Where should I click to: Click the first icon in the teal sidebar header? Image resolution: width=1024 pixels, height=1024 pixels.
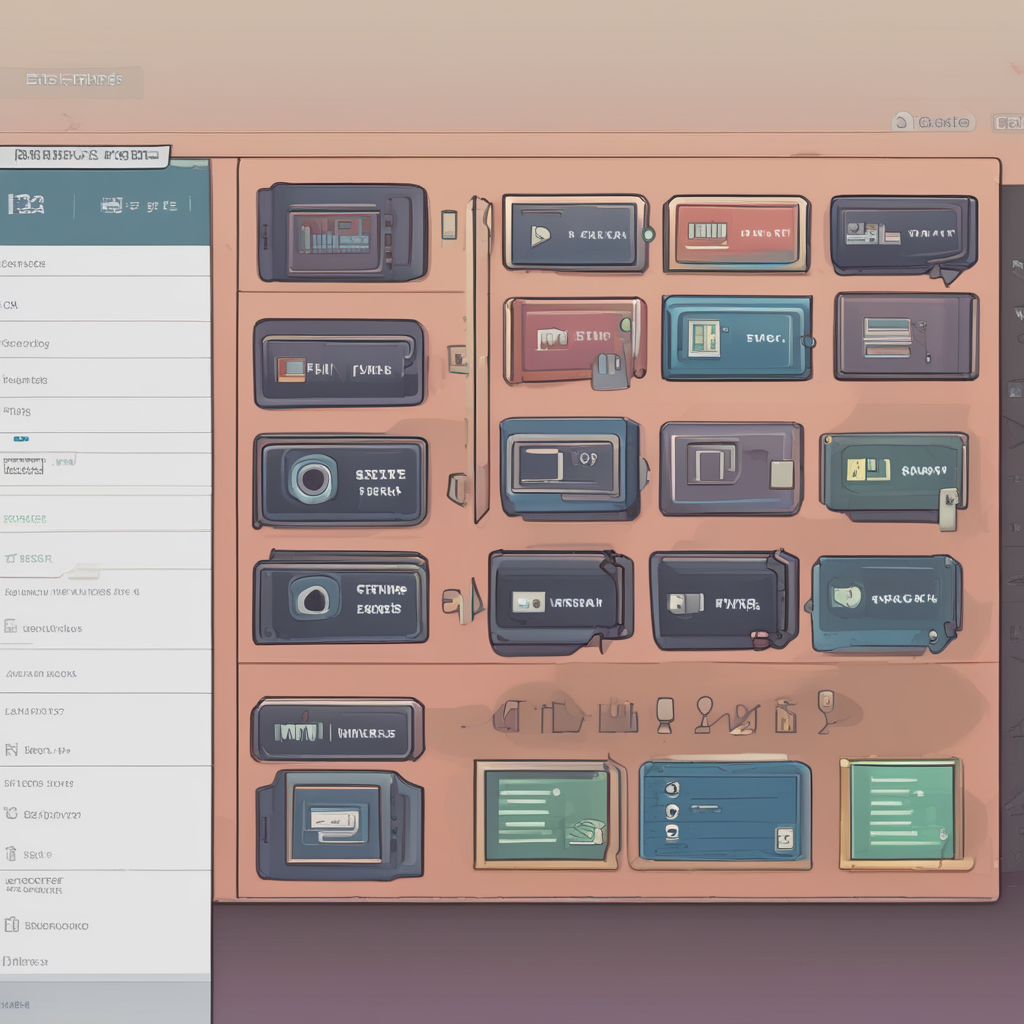tap(25, 204)
